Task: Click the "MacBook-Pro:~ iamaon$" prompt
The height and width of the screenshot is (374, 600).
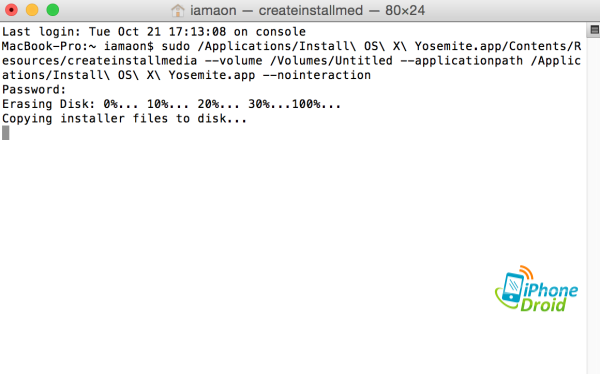Action: (x=78, y=46)
